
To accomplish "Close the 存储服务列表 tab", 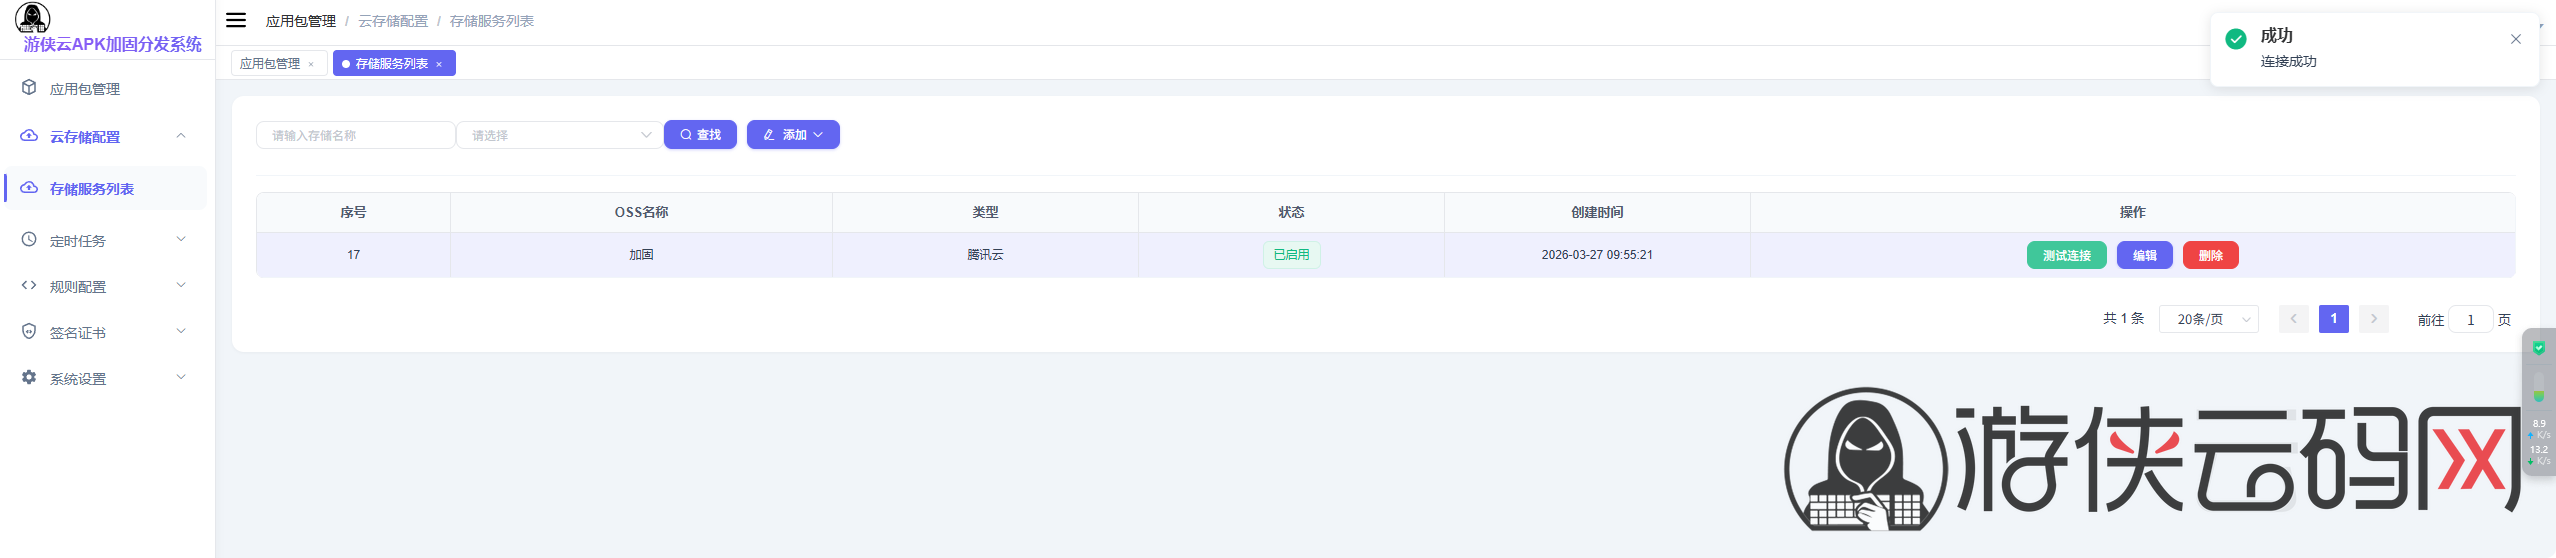I will 439,64.
